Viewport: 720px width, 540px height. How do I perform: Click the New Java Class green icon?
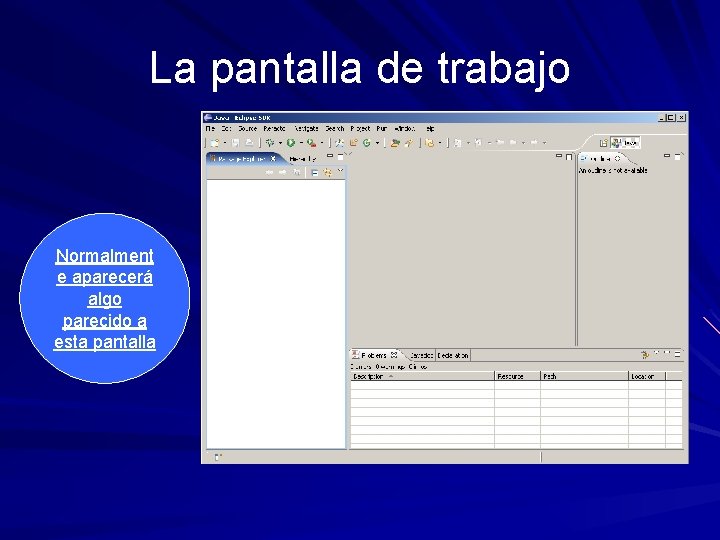point(366,143)
